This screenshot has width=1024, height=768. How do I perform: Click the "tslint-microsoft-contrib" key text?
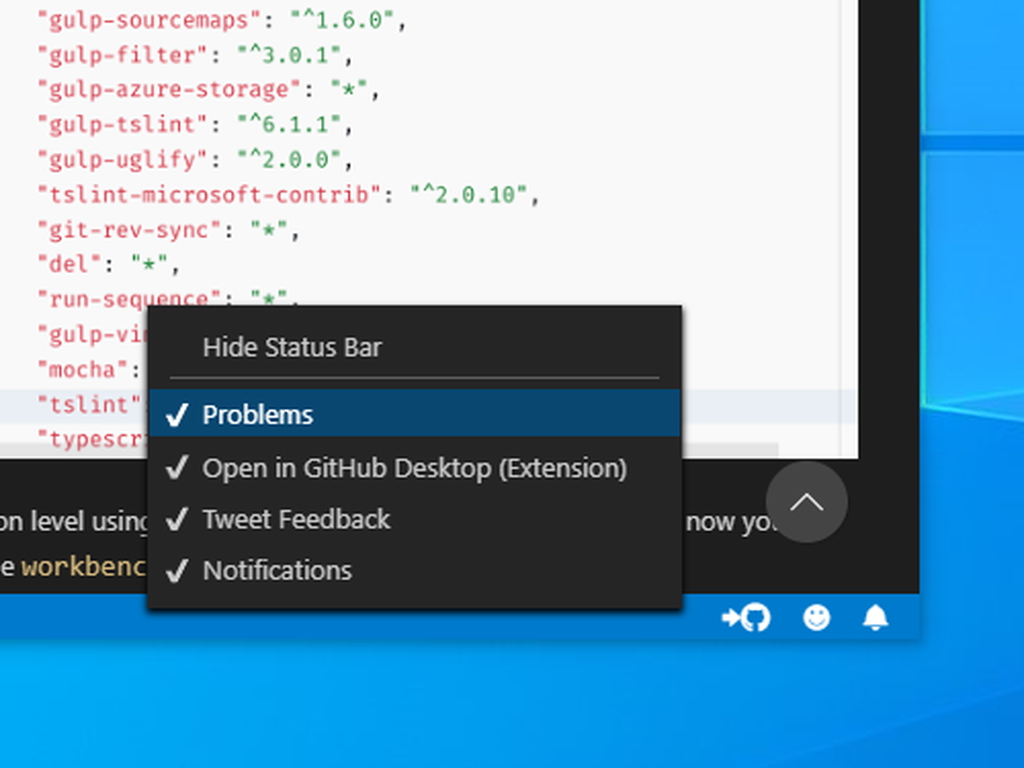(x=210, y=194)
